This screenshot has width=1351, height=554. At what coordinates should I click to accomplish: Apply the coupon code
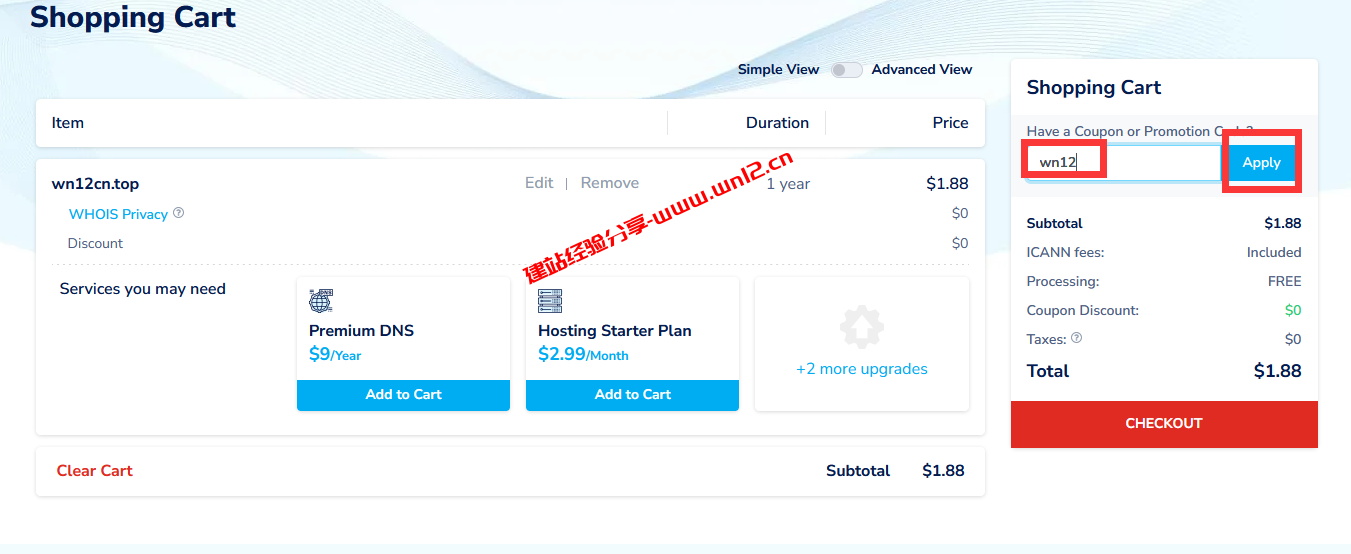pos(1261,163)
